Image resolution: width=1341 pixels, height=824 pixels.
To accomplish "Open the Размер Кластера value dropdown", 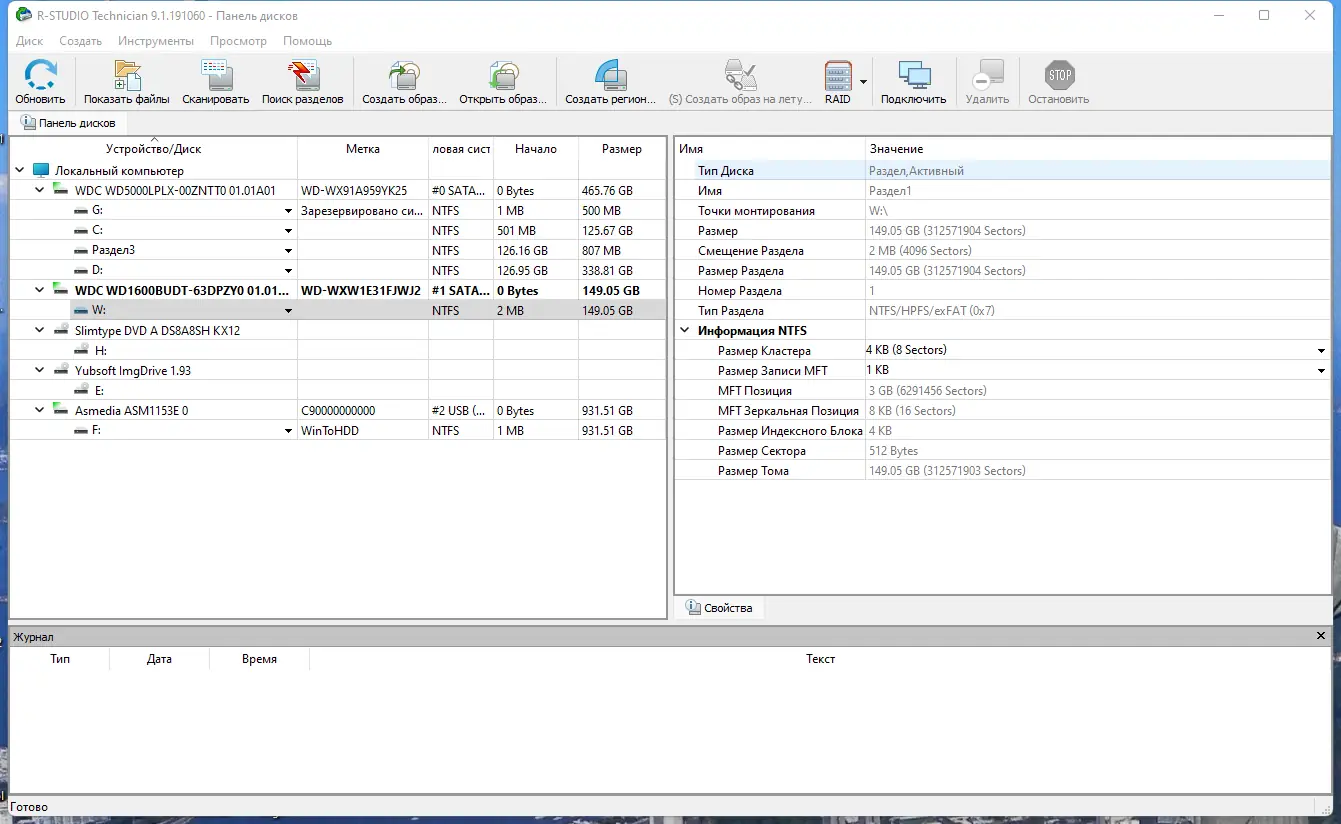I will 1321,351.
